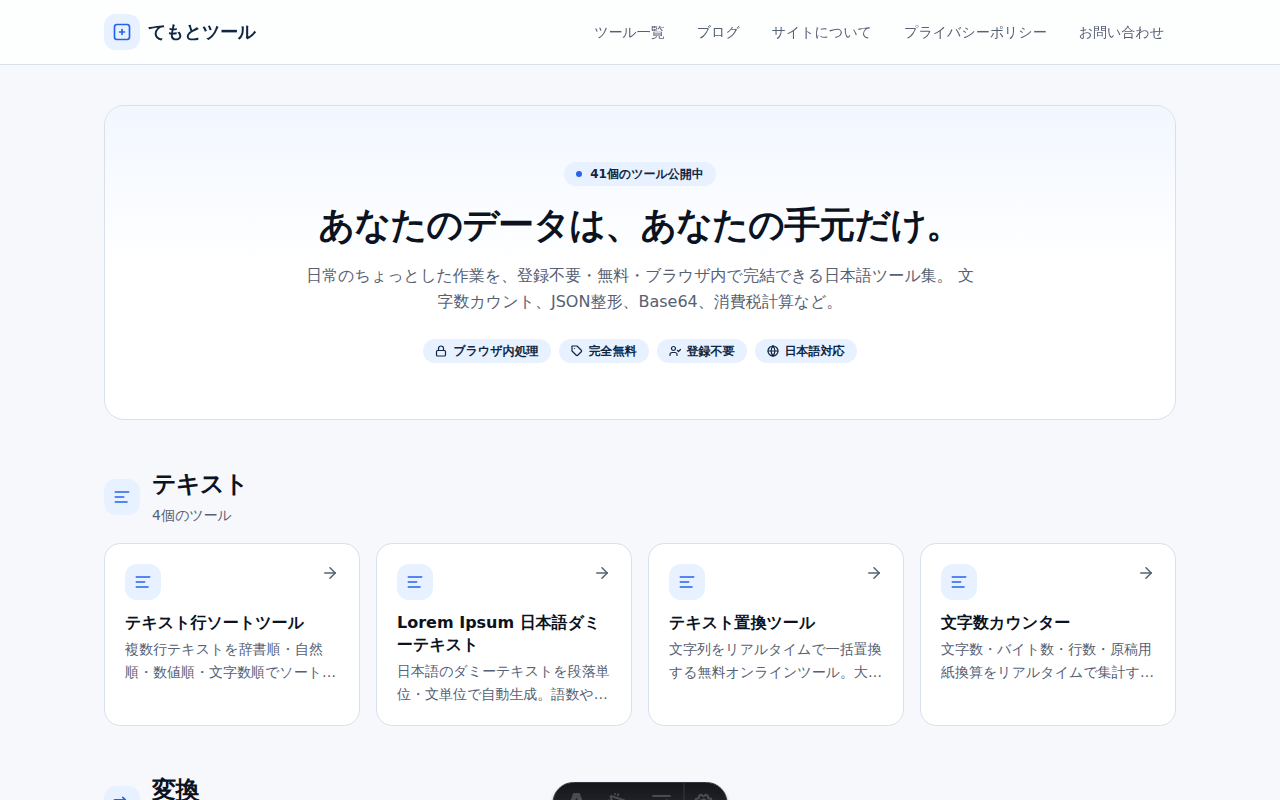Click the テキスト section heading
Screen dimensions: 1280x800
click(x=199, y=485)
